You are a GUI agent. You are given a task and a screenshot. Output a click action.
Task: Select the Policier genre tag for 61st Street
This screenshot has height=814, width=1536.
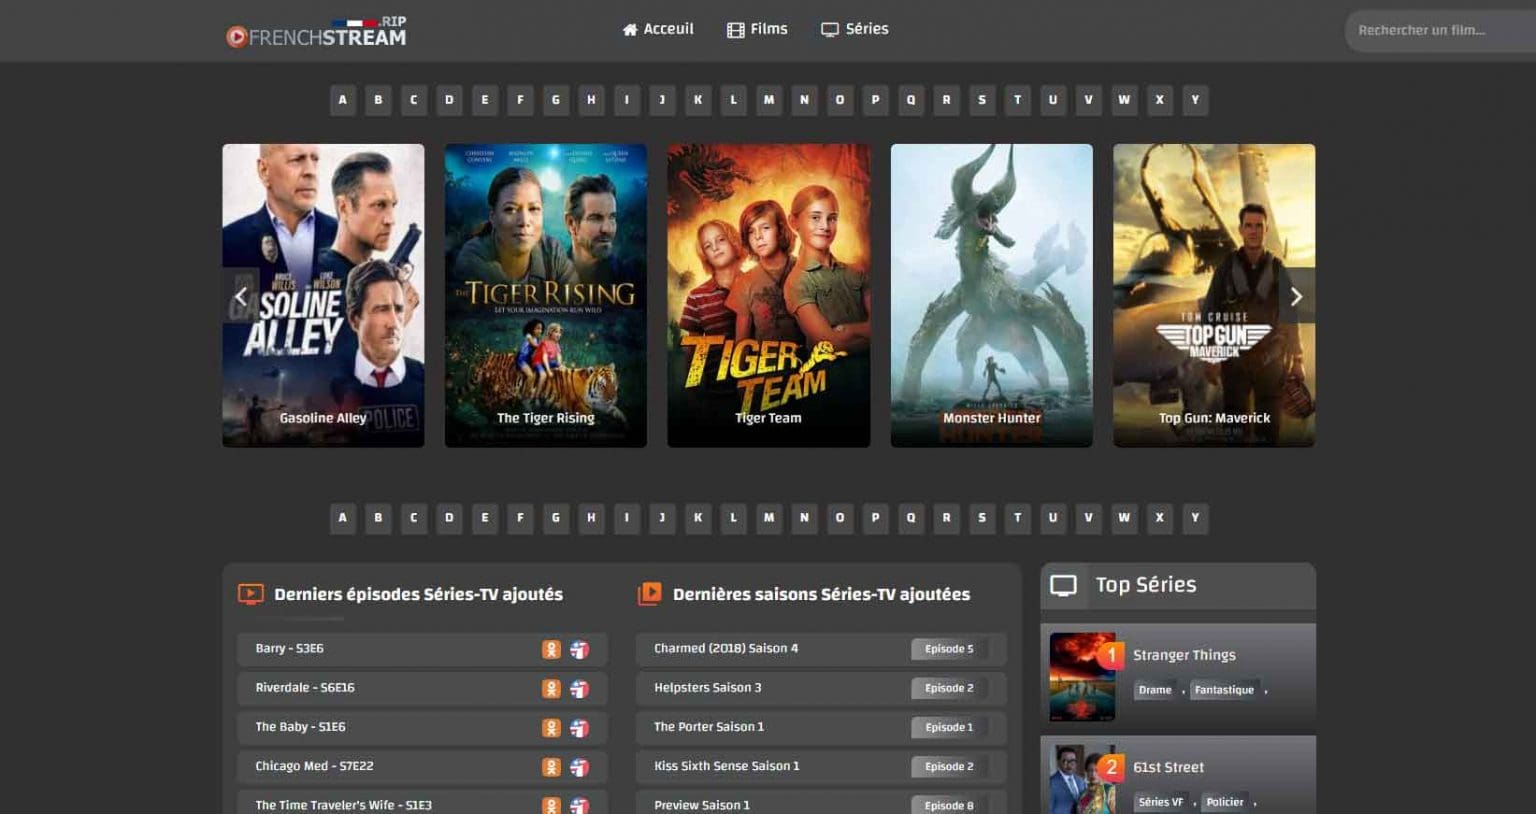(1224, 802)
